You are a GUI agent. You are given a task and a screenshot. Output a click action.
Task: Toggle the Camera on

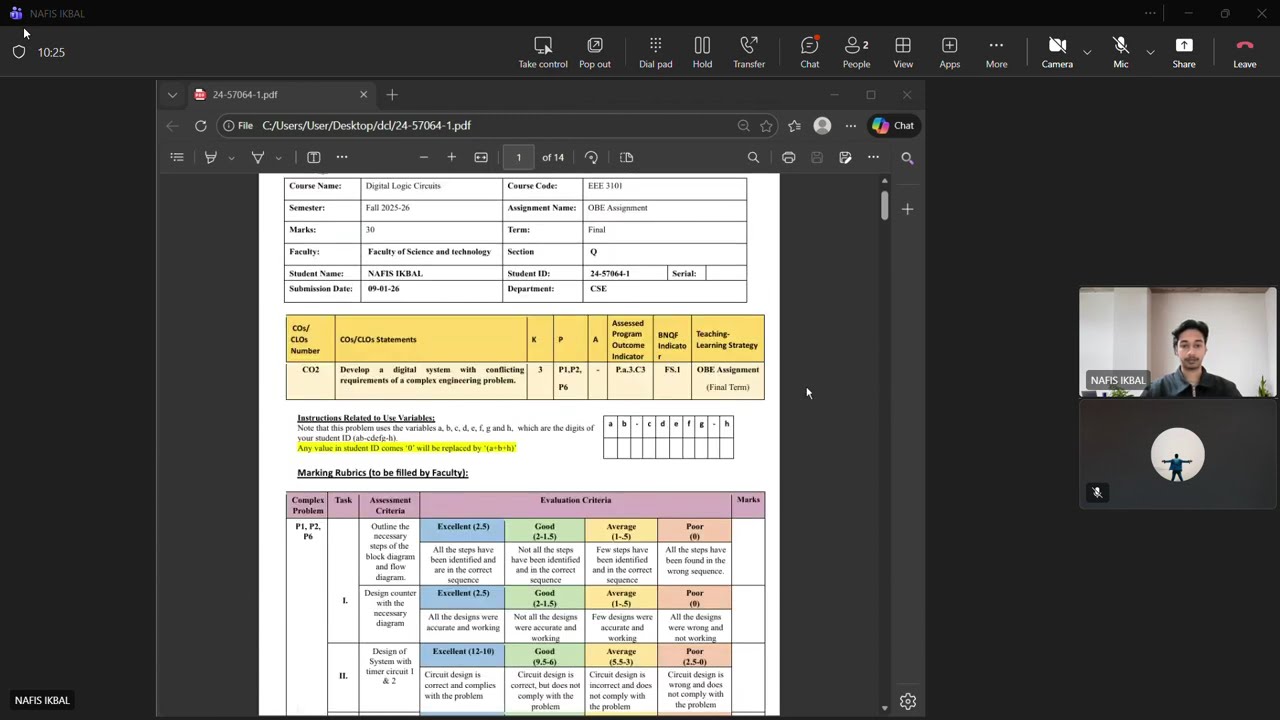point(1057,53)
